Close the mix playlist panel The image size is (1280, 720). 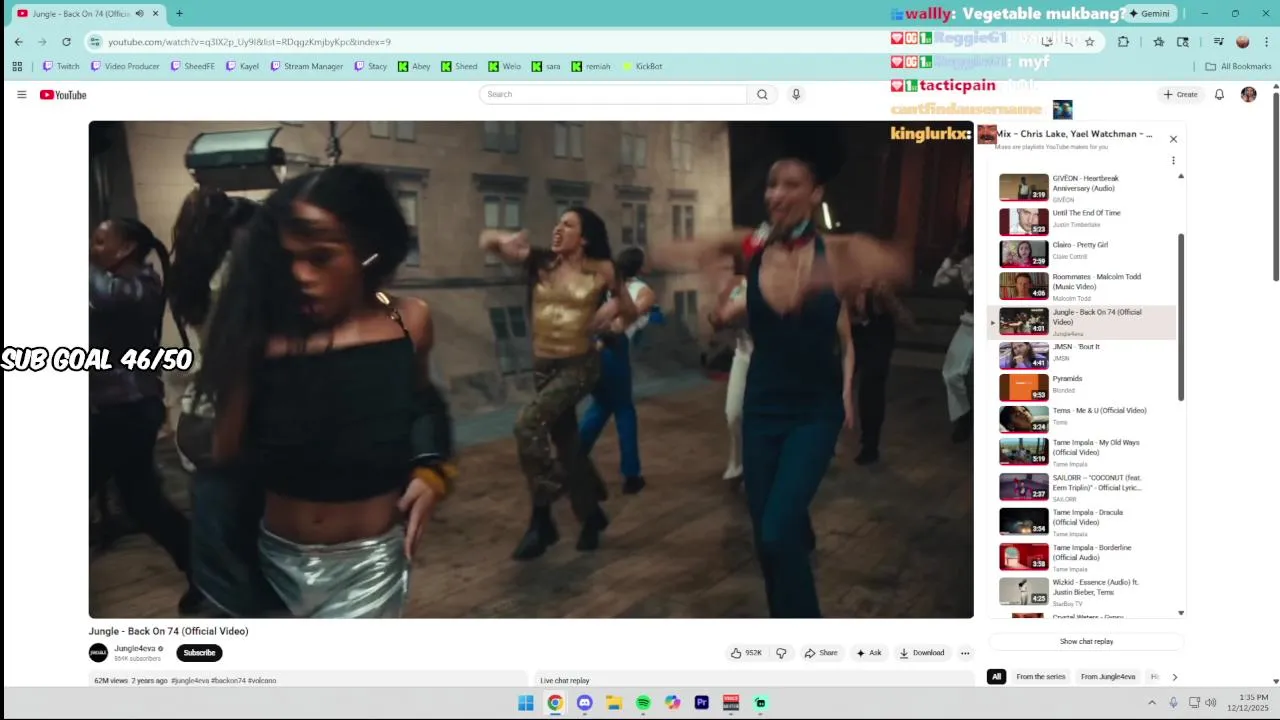click(x=1173, y=139)
